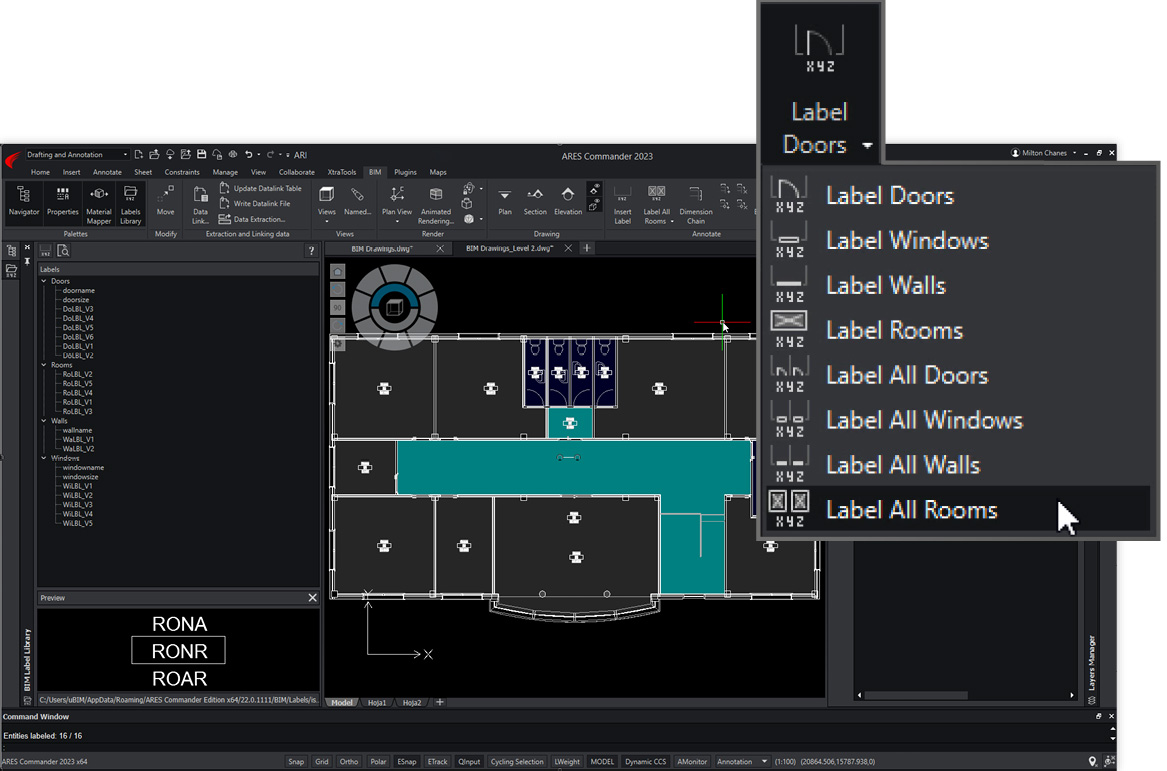Click the help question mark in Labels panel
This screenshot has width=1167, height=771.
coord(311,252)
